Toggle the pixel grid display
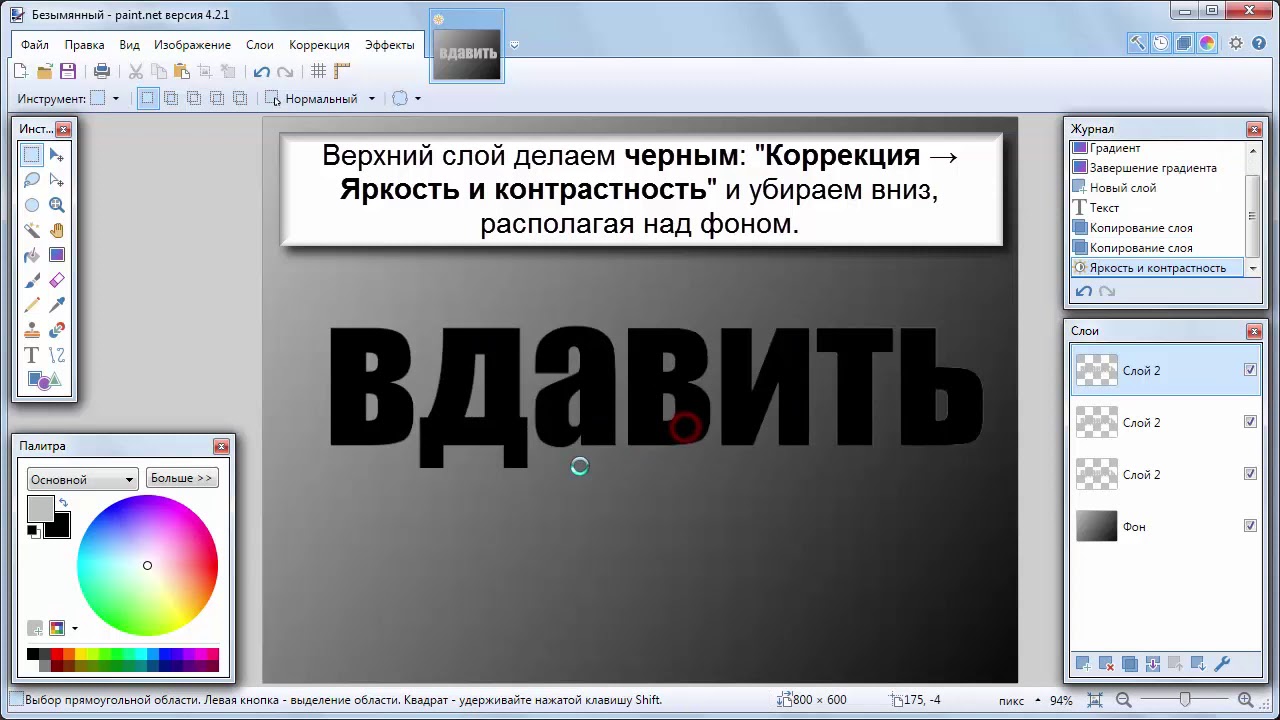The image size is (1280, 720). [x=318, y=71]
